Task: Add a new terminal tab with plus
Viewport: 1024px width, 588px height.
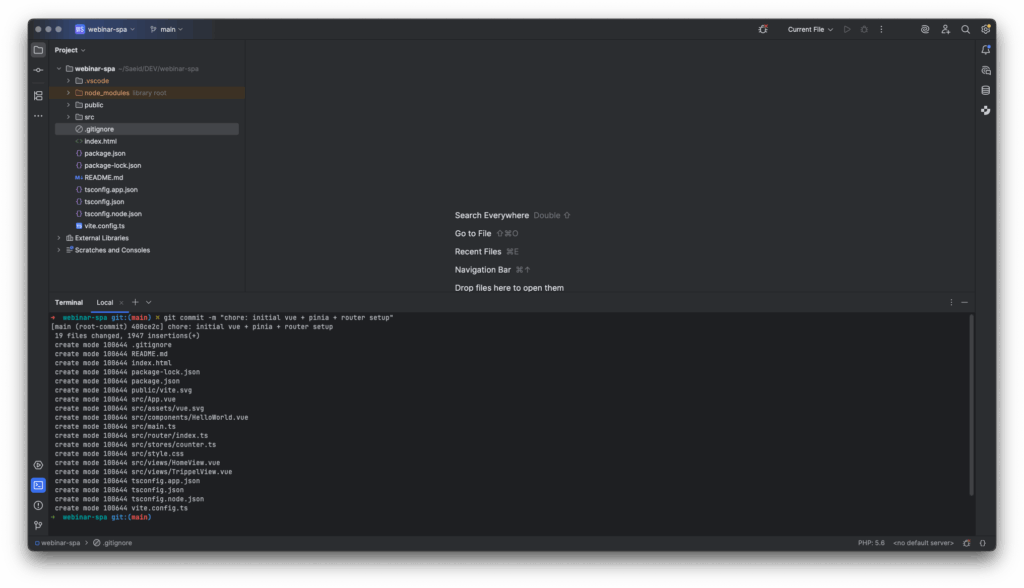Action: (135, 302)
